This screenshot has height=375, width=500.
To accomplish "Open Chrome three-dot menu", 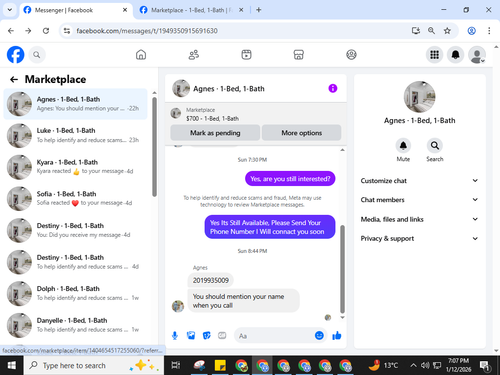I will [489, 31].
